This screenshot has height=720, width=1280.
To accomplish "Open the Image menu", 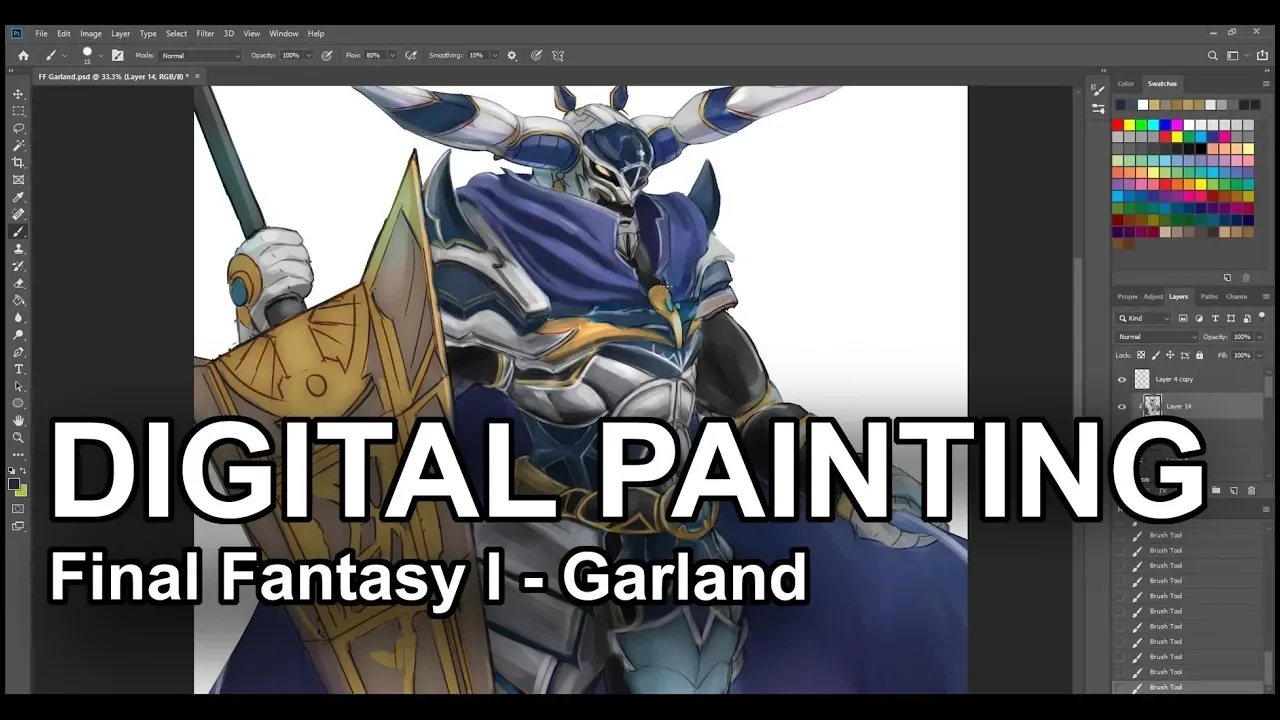I will [x=91, y=34].
